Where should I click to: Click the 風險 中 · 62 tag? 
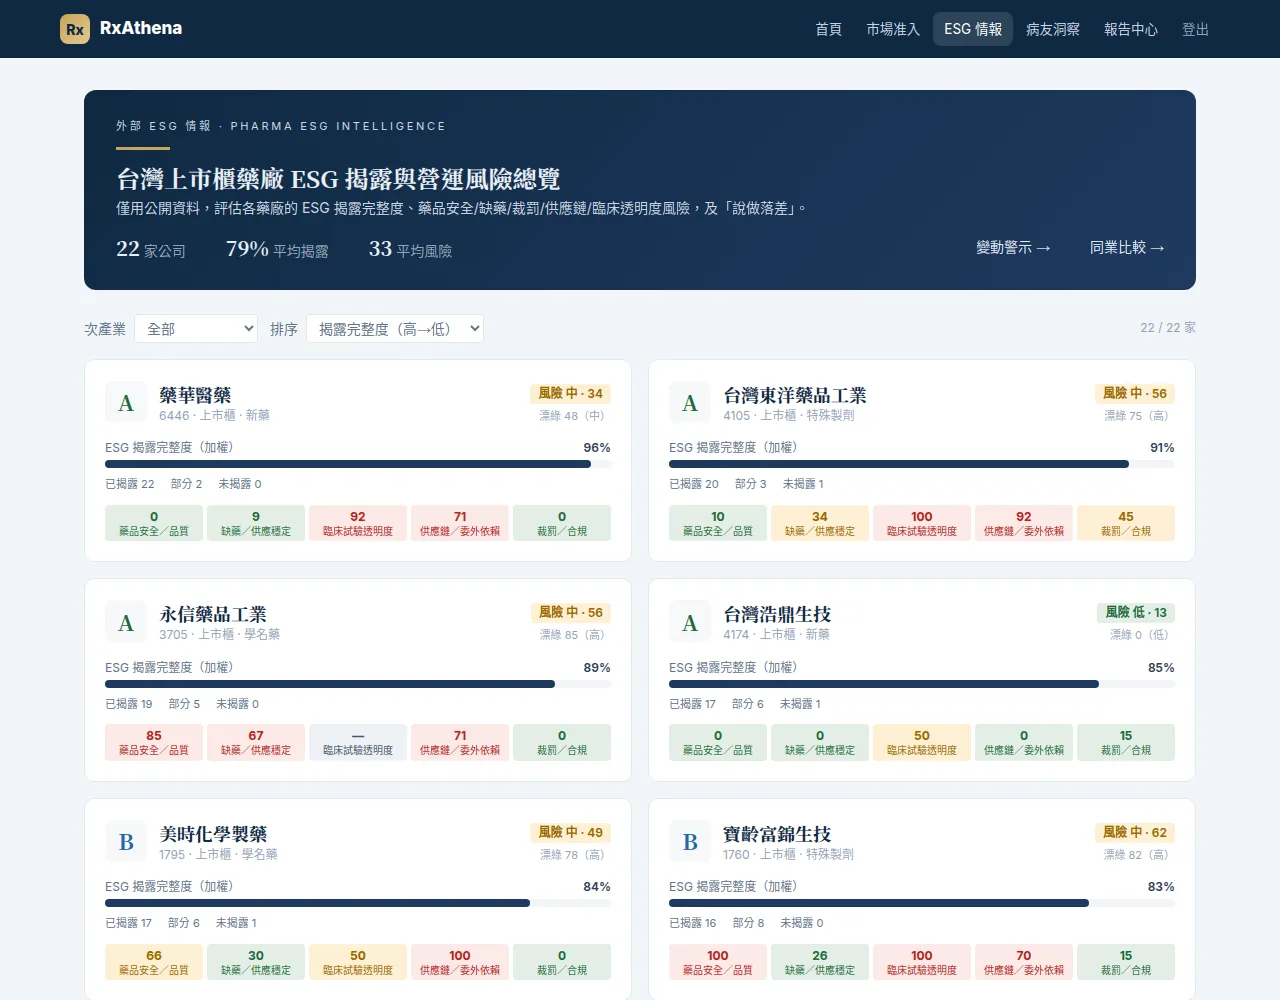tap(1134, 833)
